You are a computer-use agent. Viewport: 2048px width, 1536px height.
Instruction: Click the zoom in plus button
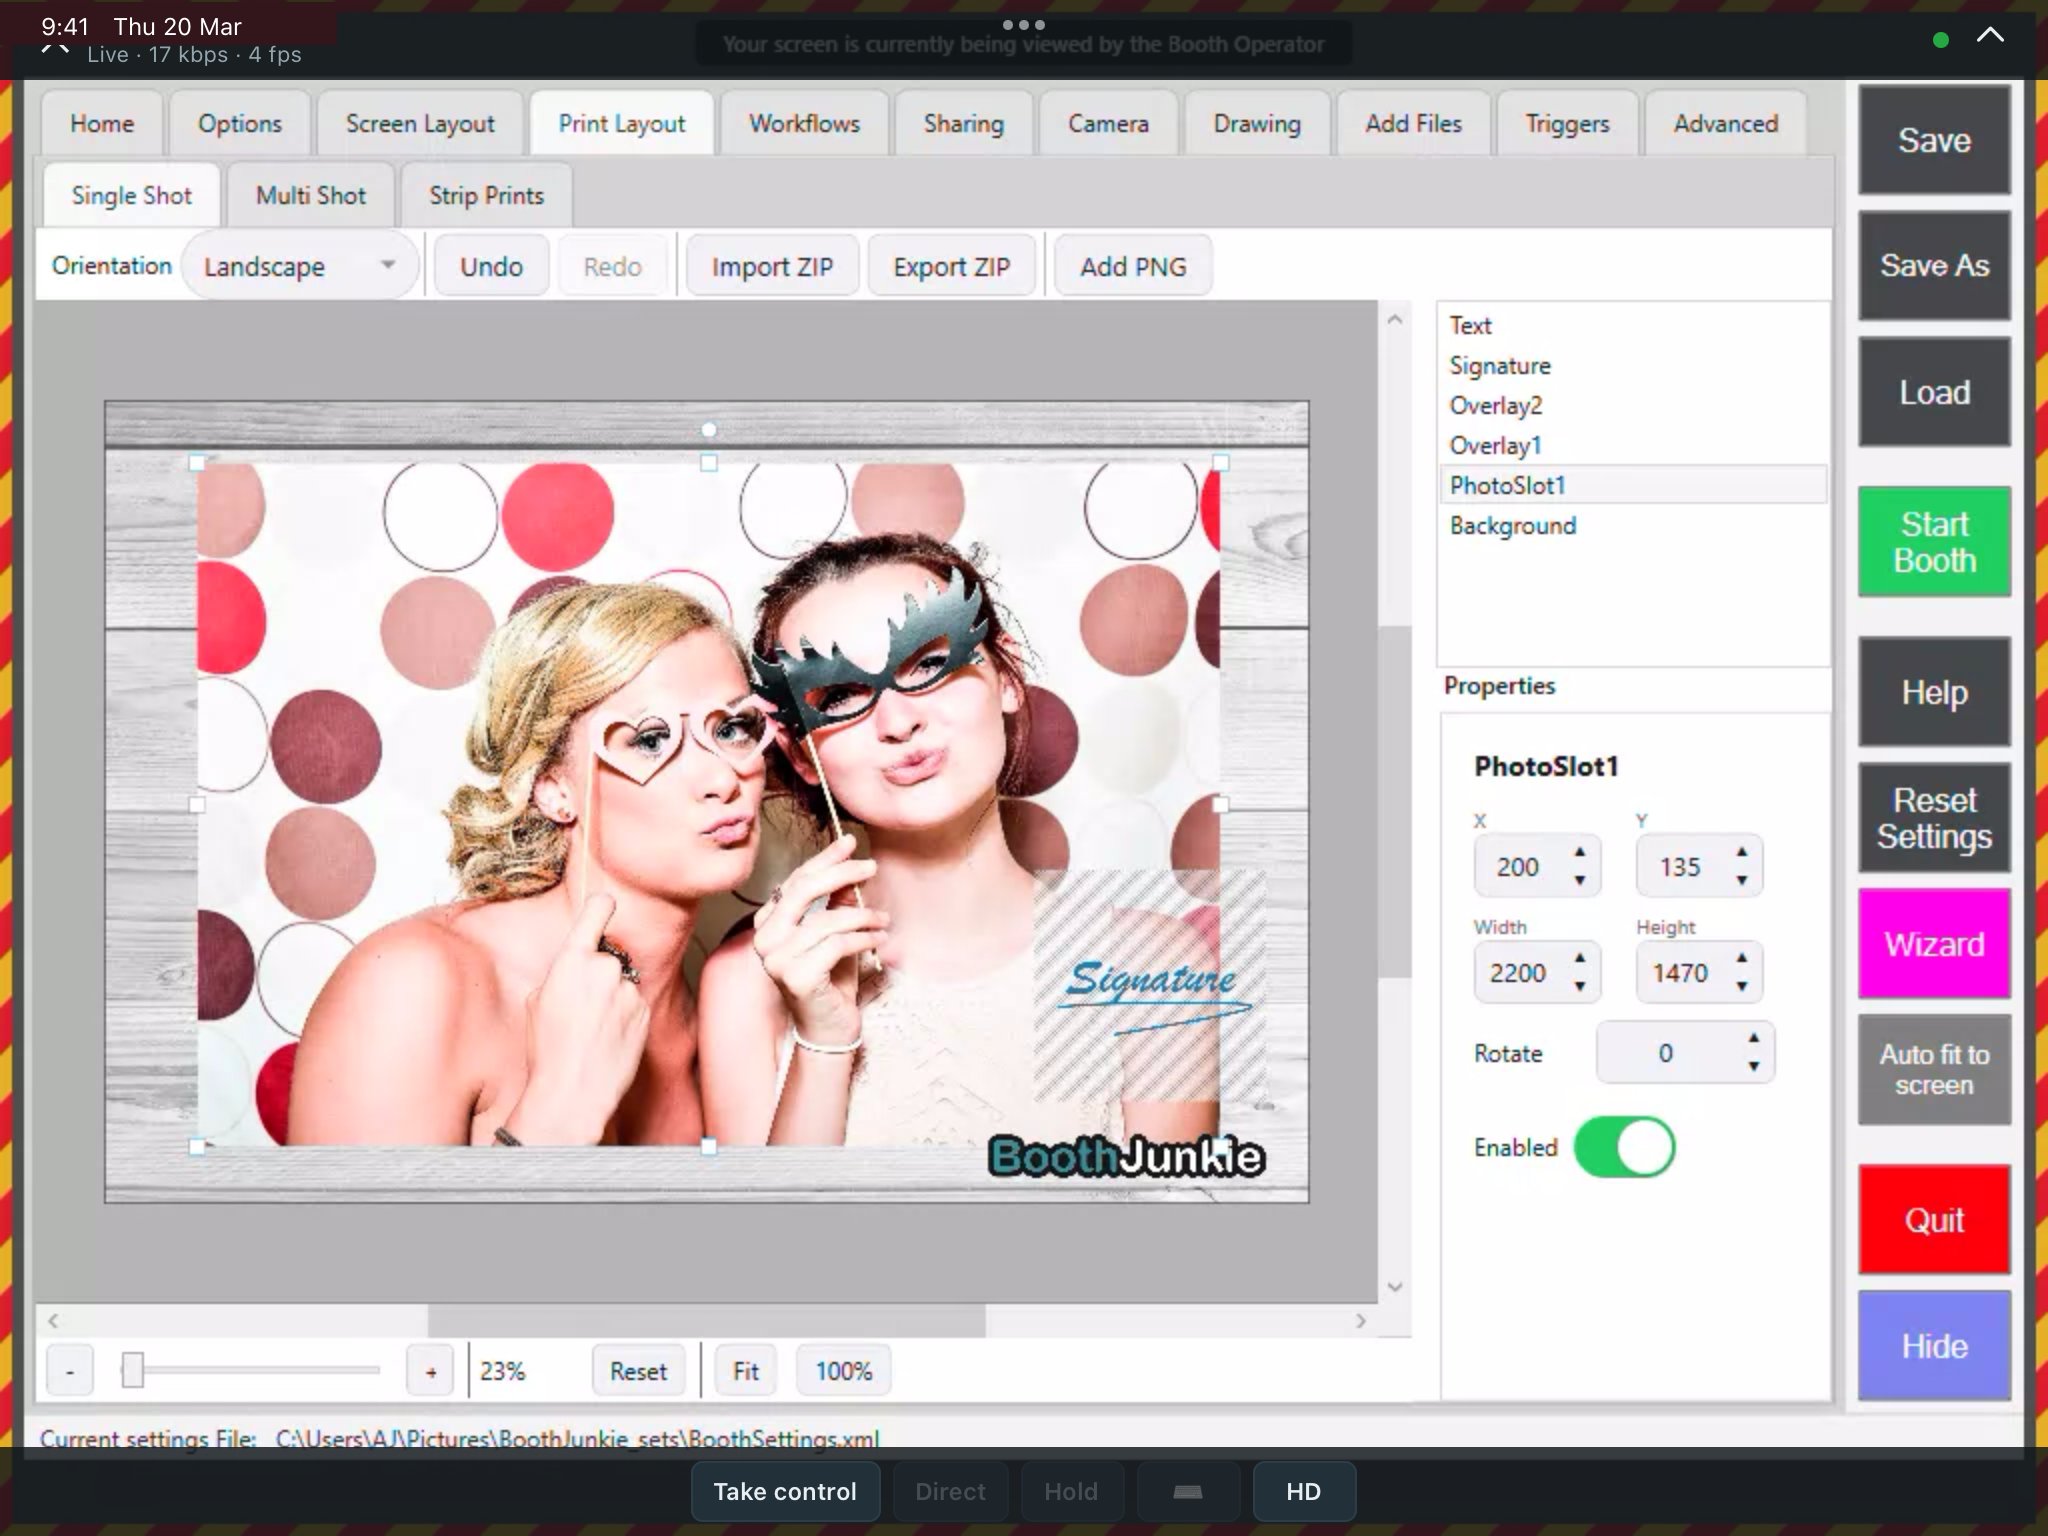coord(430,1371)
